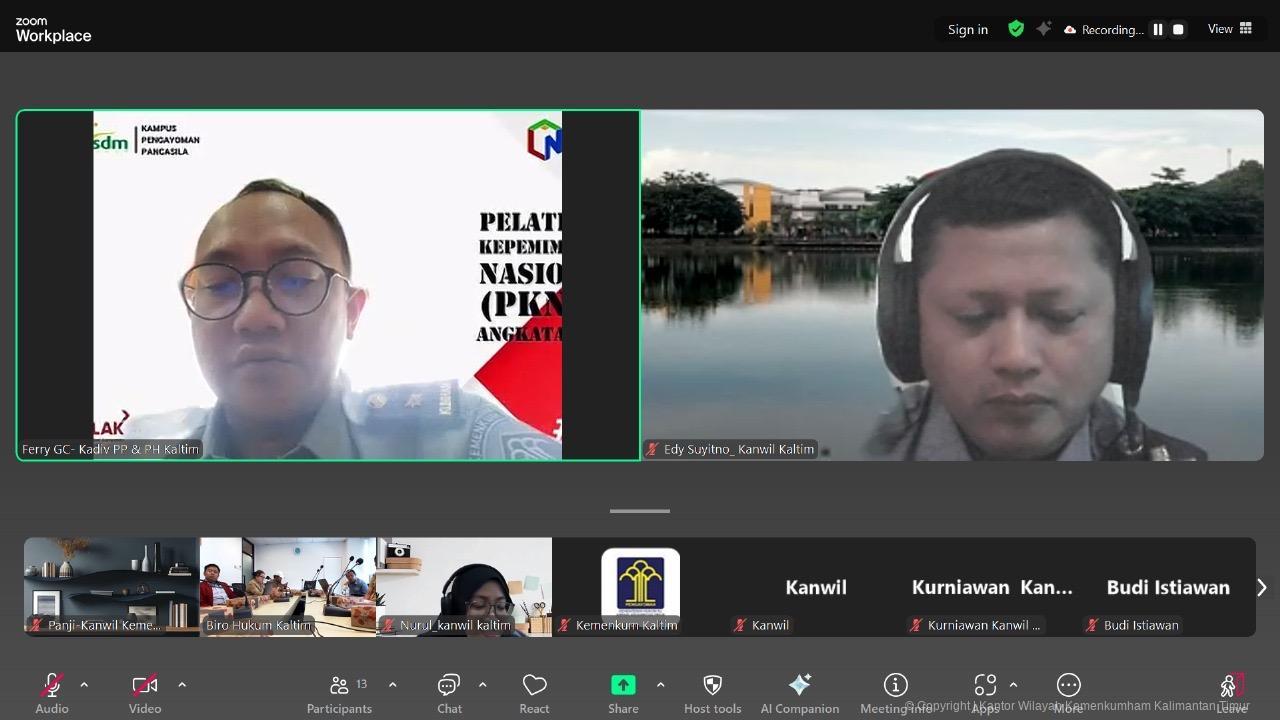Expand the audio options arrow
Image resolution: width=1280 pixels, height=720 pixels.
84,685
